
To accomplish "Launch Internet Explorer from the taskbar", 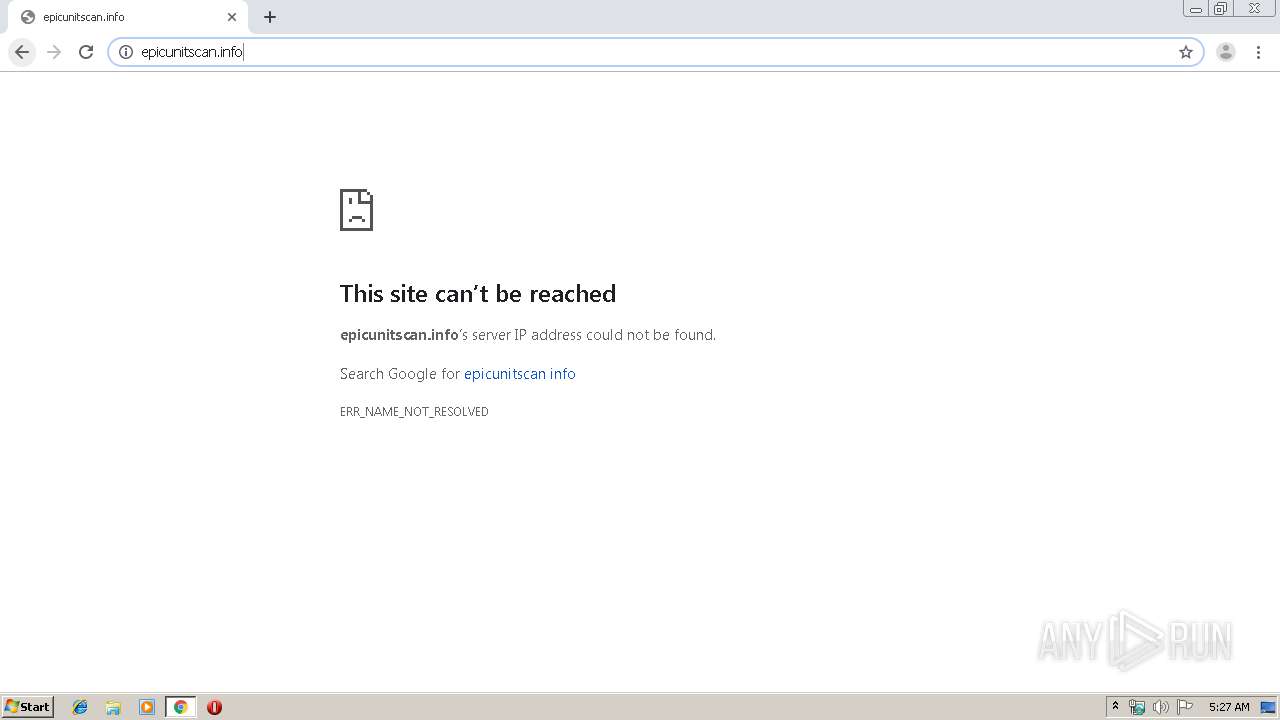I will 80,707.
